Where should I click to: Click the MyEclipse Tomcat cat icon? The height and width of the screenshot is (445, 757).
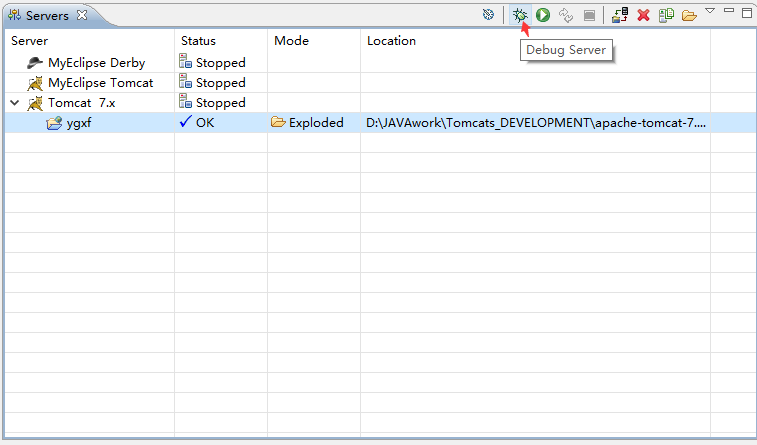(35, 83)
